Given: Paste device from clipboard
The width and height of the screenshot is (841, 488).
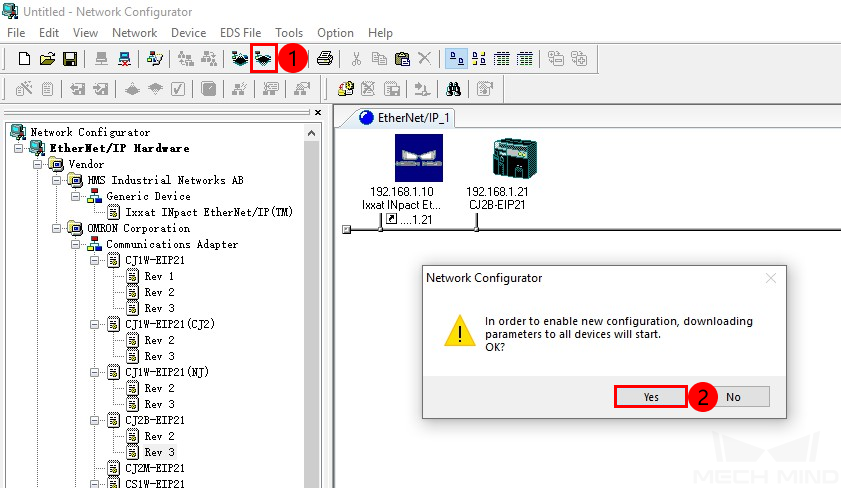Looking at the screenshot, I should point(402,58).
